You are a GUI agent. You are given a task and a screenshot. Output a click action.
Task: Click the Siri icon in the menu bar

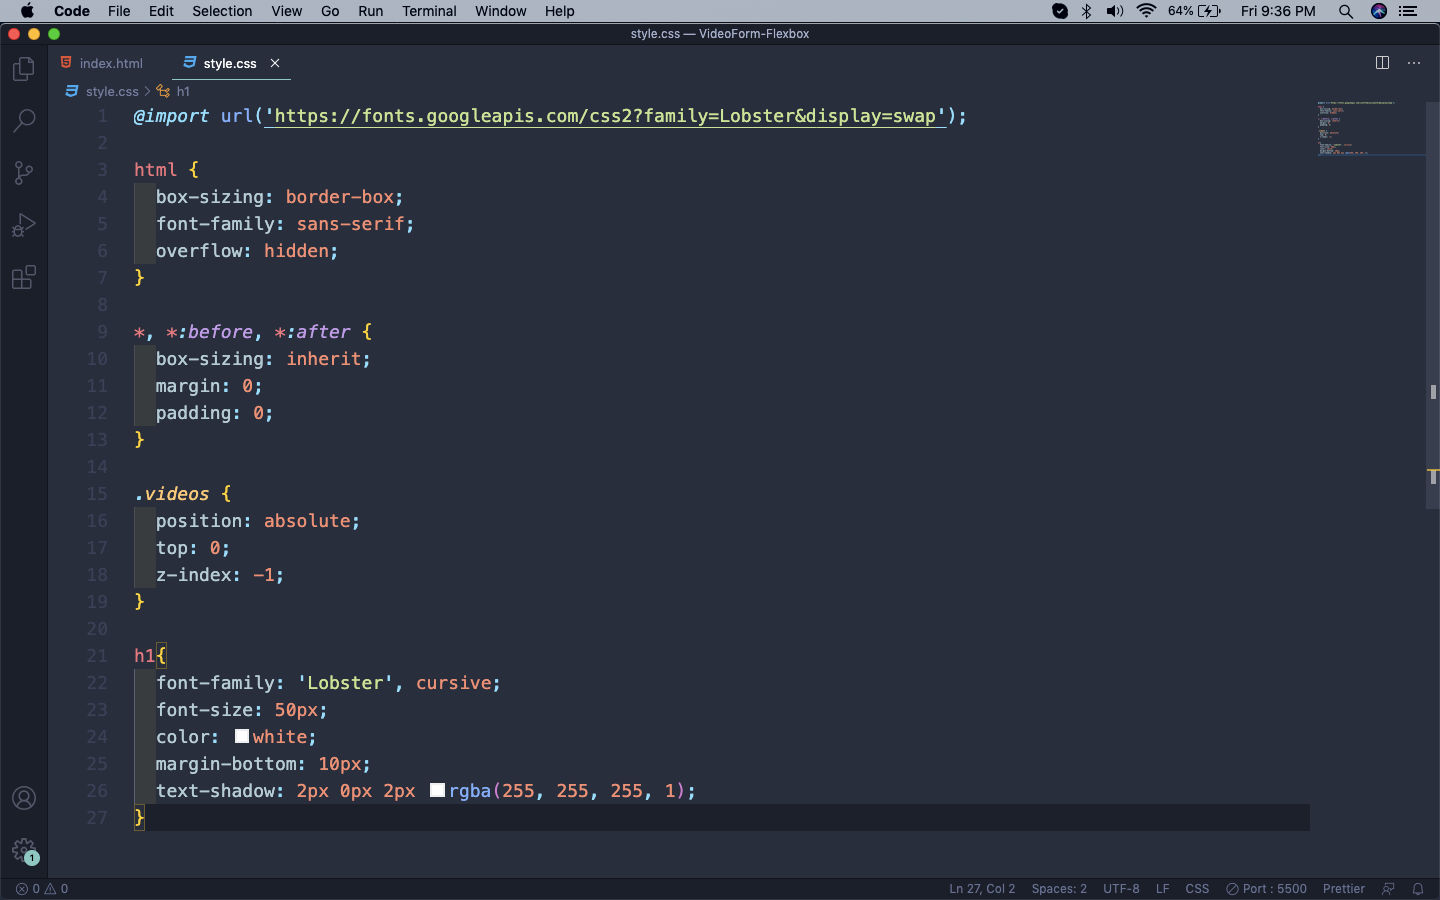(x=1379, y=11)
